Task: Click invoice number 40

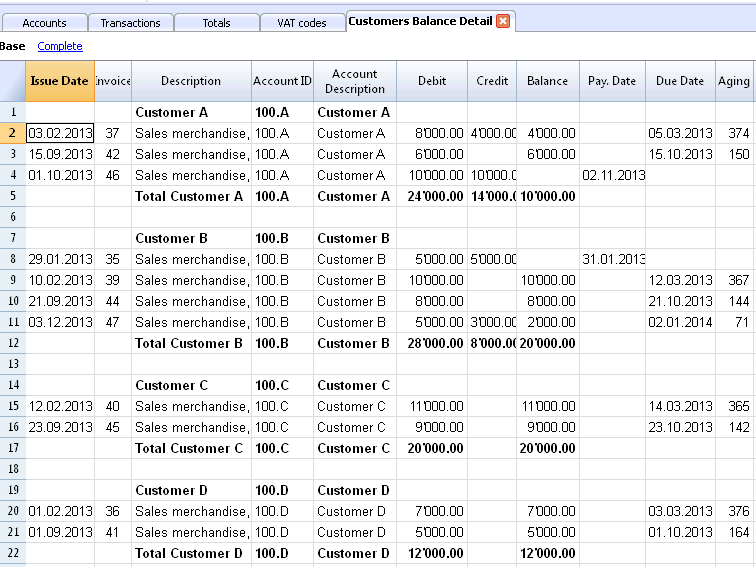Action: tap(113, 406)
